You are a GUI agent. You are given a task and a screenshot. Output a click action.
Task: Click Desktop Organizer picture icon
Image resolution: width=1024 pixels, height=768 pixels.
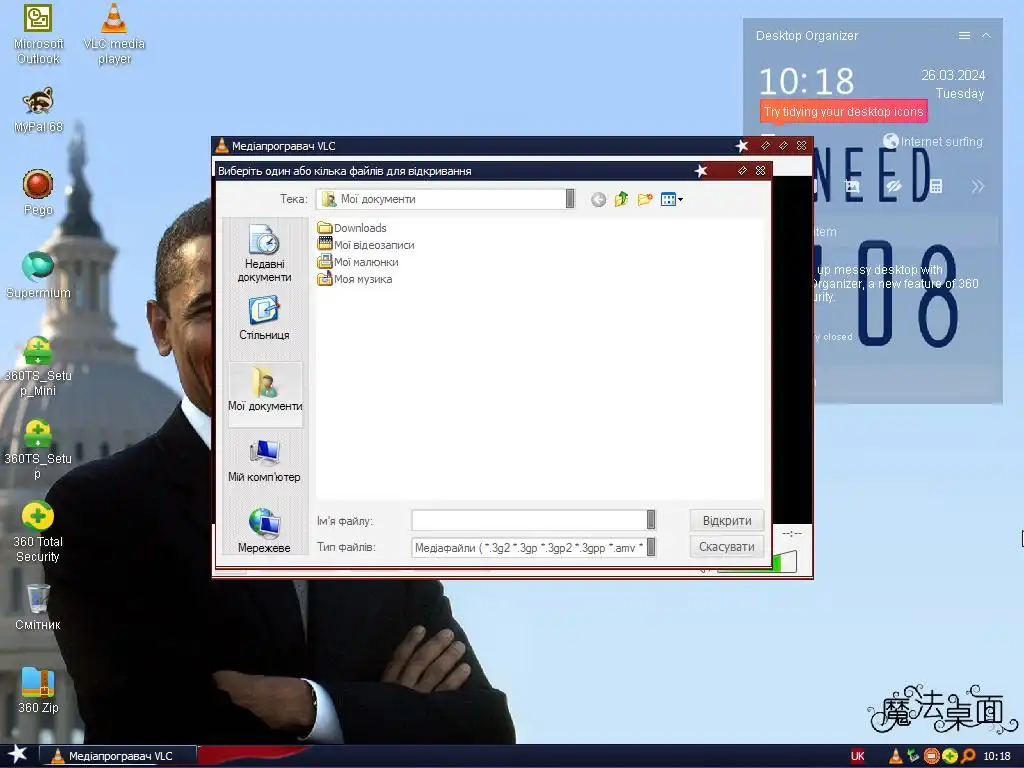[x=852, y=186]
